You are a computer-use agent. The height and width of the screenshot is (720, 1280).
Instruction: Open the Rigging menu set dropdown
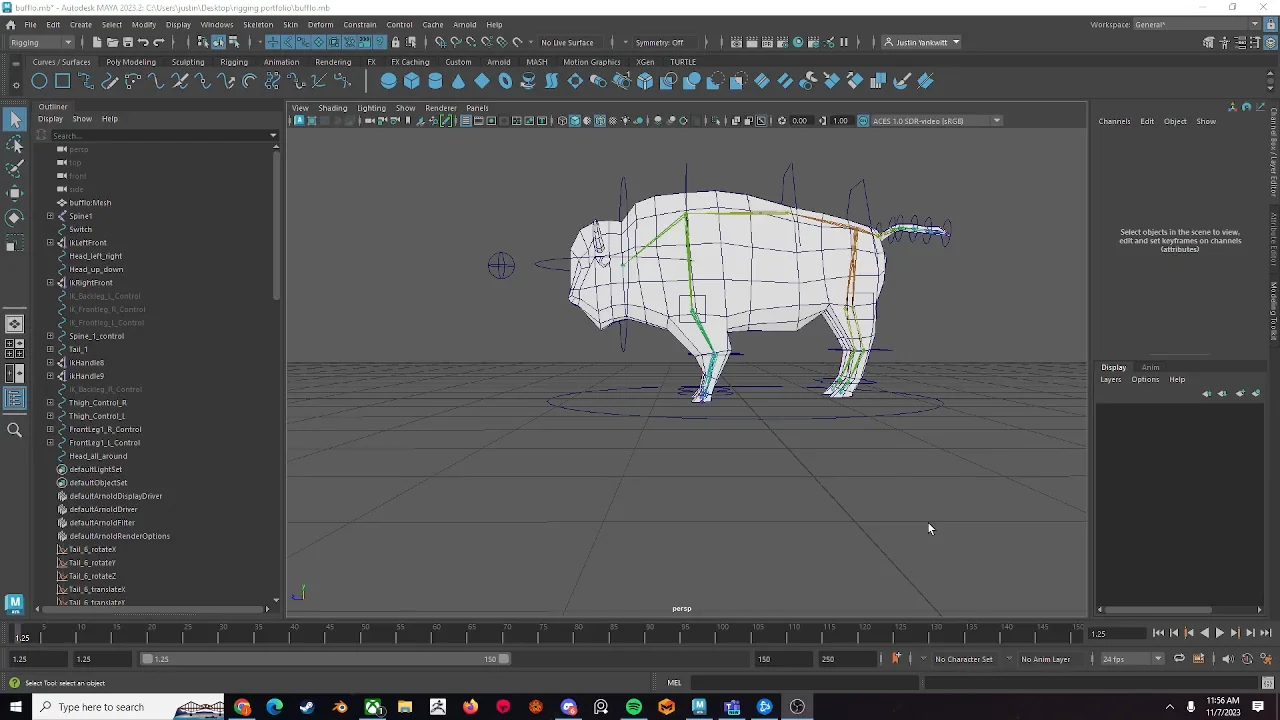coord(40,42)
